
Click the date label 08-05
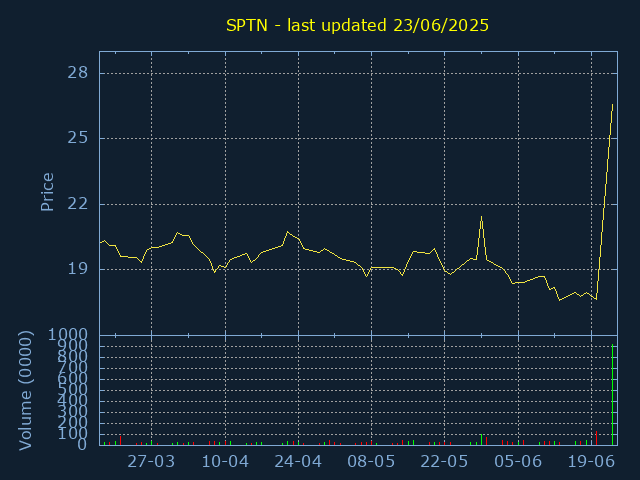[x=371, y=462]
